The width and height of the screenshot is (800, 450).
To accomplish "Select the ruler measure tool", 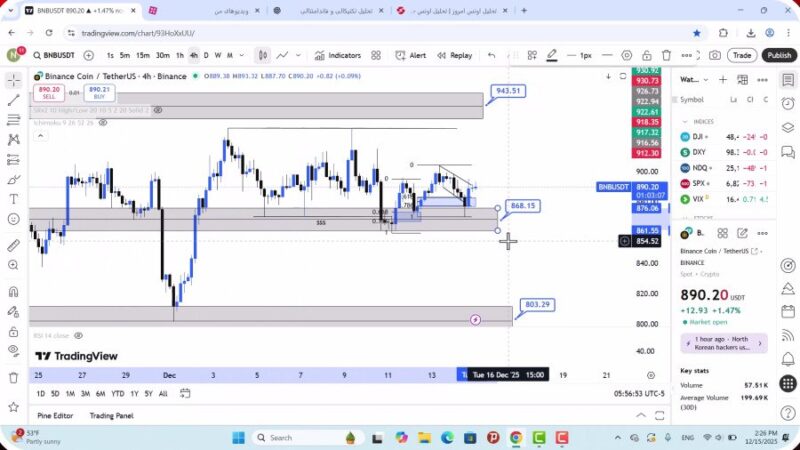I will tap(13, 245).
